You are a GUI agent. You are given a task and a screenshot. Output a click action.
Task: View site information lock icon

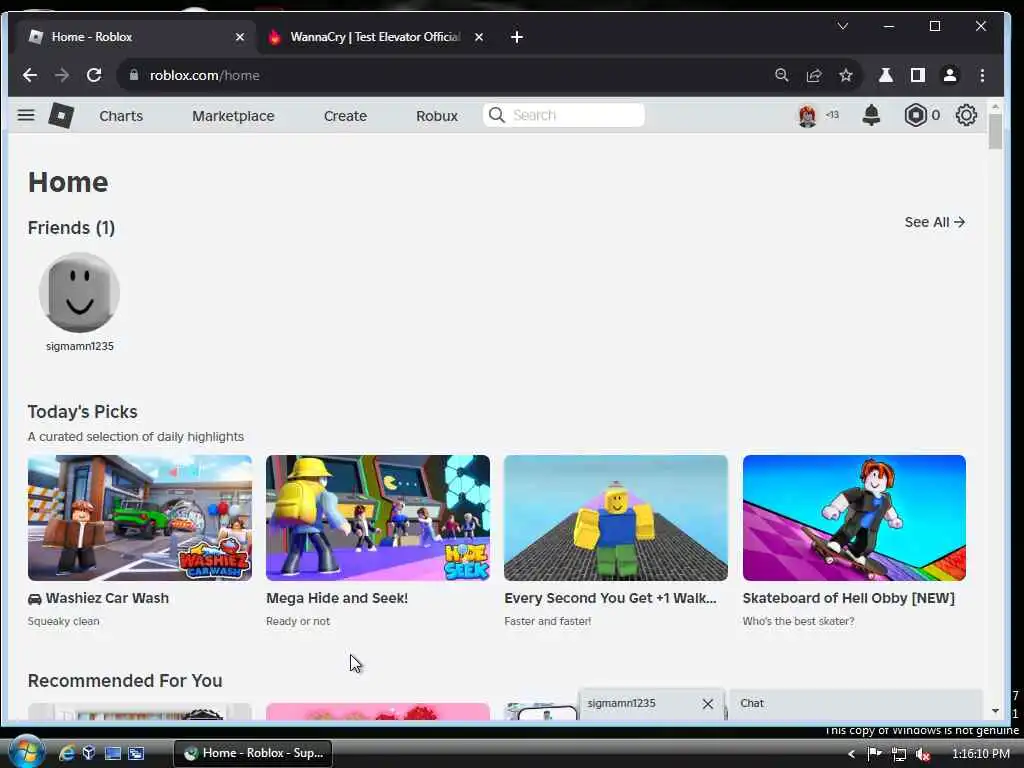(134, 75)
